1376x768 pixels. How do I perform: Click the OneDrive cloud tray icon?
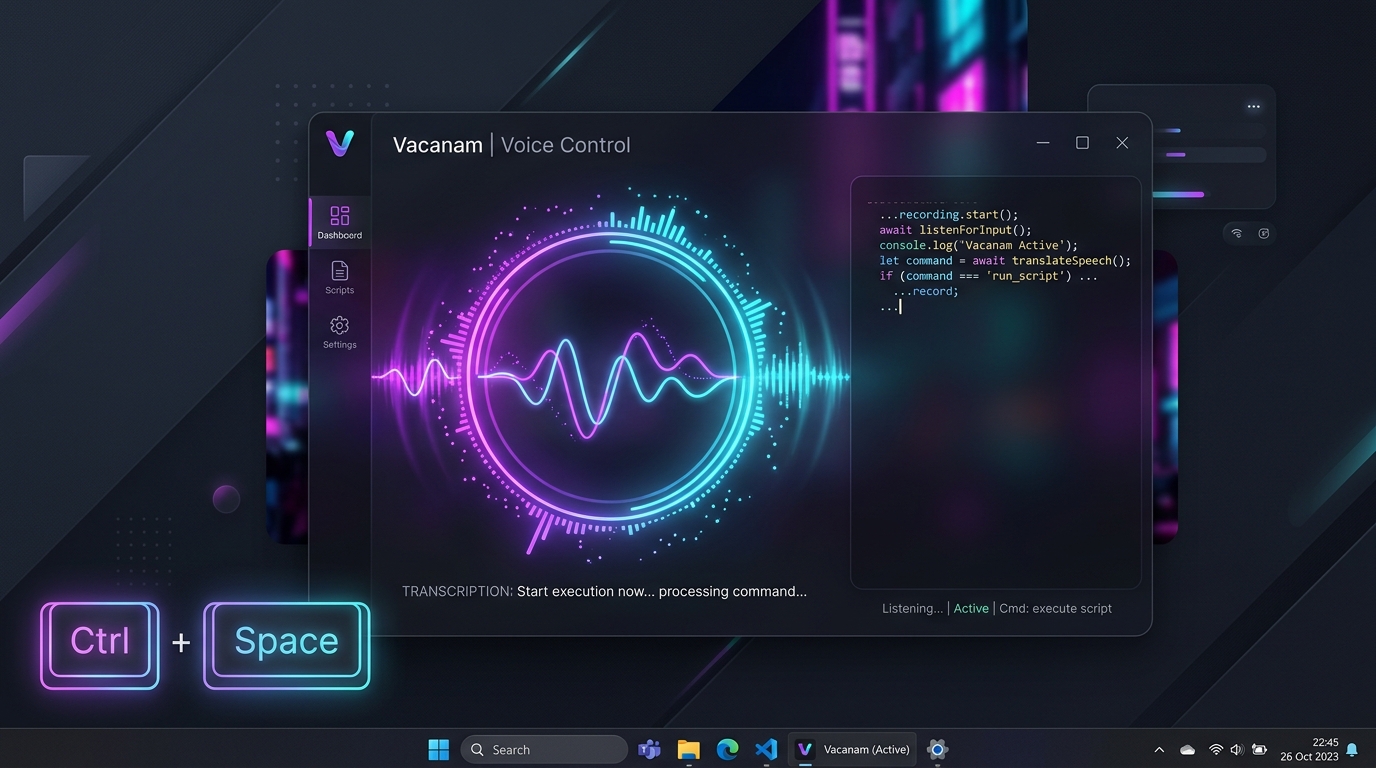pyautogui.click(x=1188, y=750)
